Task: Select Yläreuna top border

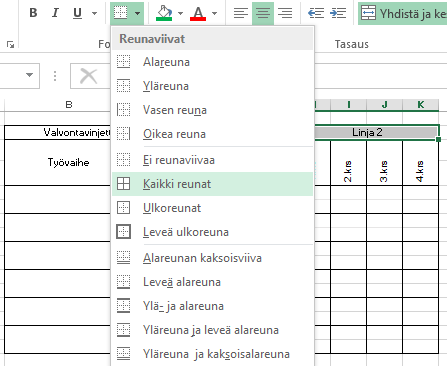Action: (212, 86)
